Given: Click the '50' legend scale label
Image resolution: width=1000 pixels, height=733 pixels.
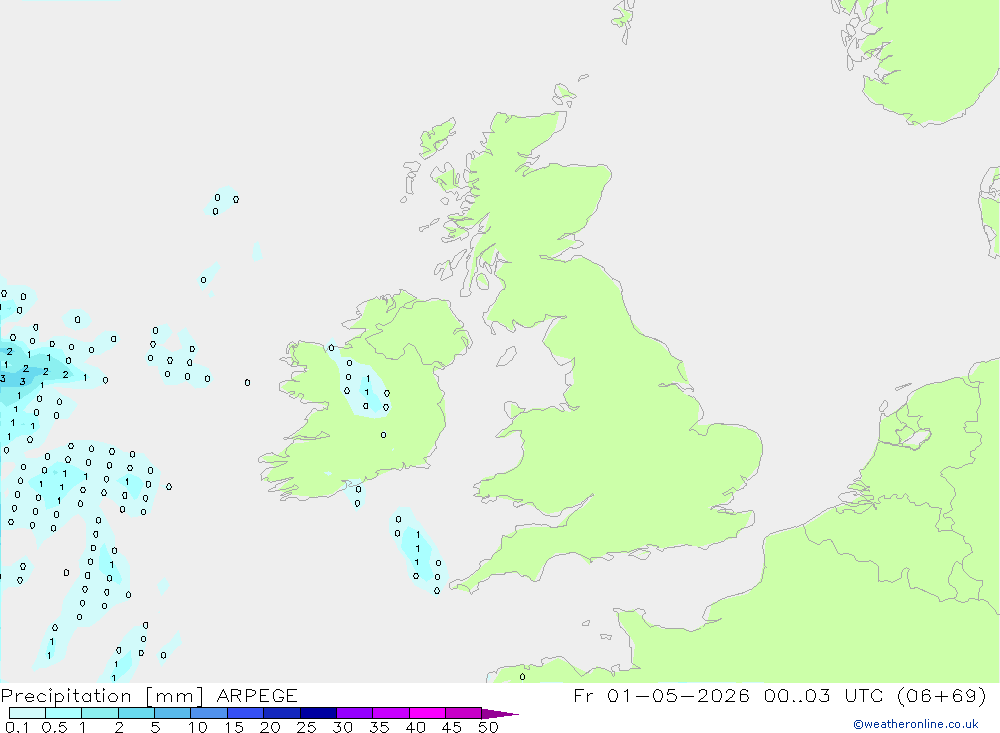Looking at the screenshot, I should point(488,727).
